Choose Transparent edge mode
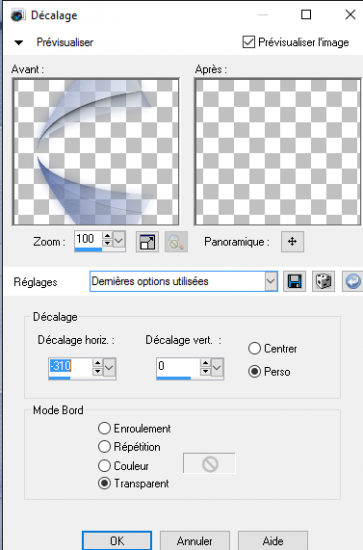Image resolution: width=363 pixels, height=550 pixels. (104, 483)
